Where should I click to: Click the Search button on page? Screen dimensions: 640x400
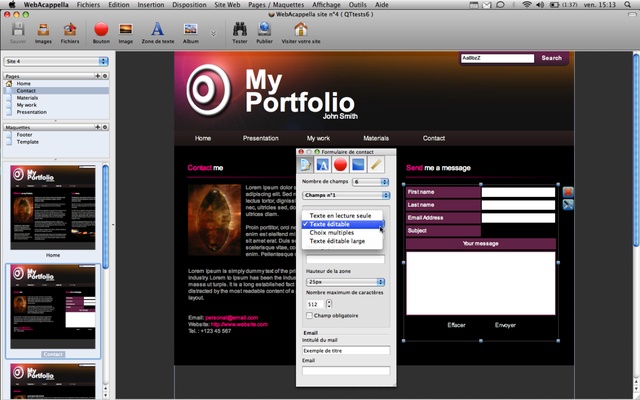point(551,58)
